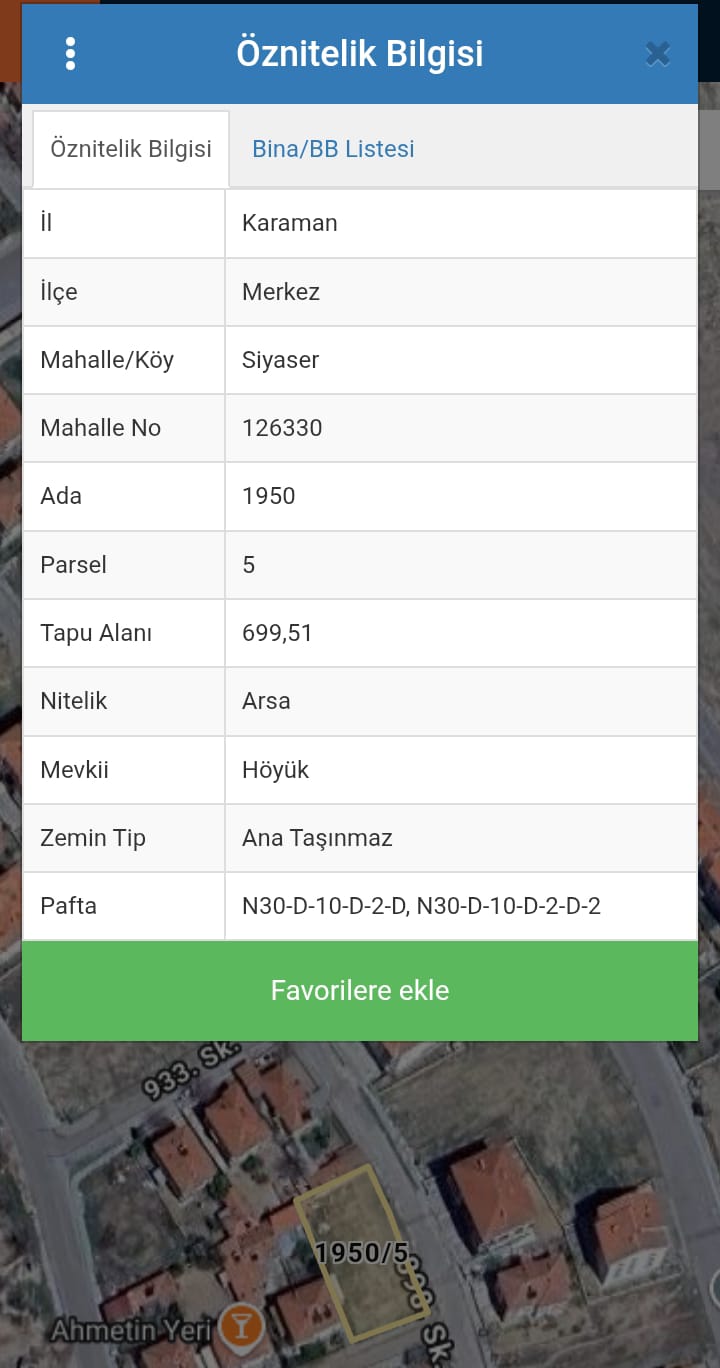The height and width of the screenshot is (1368, 720).
Task: Click the Merkez value in İlçe row
Action: 281,292
